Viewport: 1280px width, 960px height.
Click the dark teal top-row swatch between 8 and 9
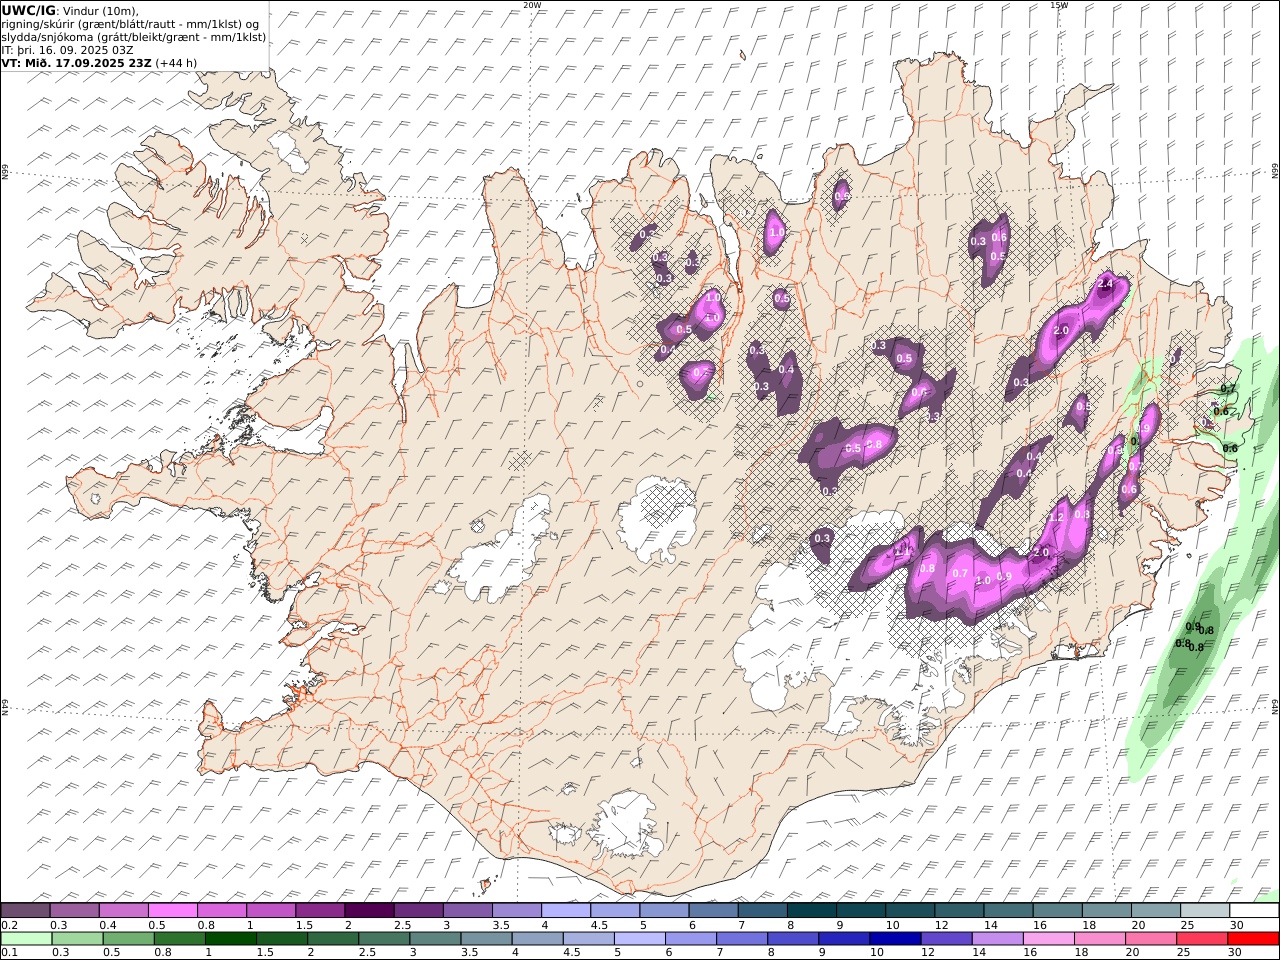[x=811, y=911]
